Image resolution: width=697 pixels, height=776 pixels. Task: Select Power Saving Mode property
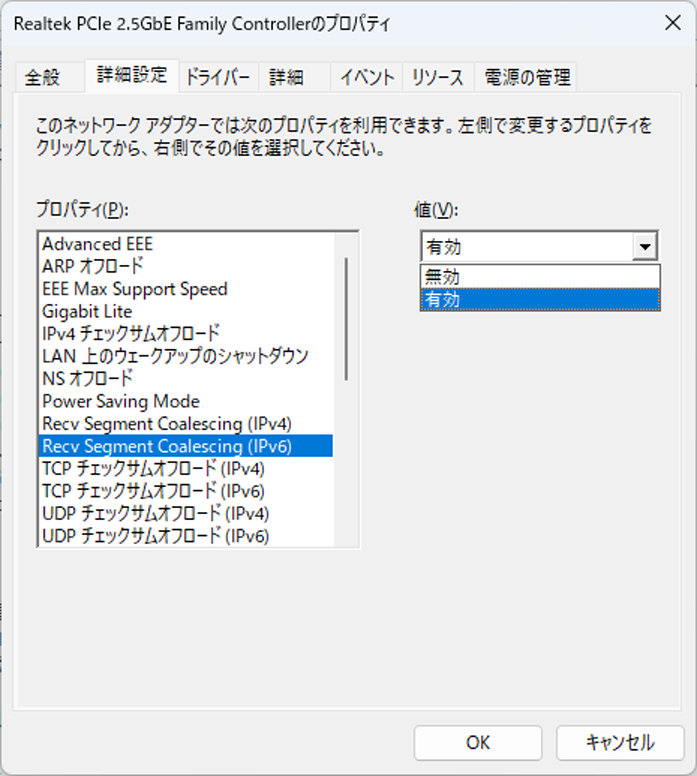[186, 401]
